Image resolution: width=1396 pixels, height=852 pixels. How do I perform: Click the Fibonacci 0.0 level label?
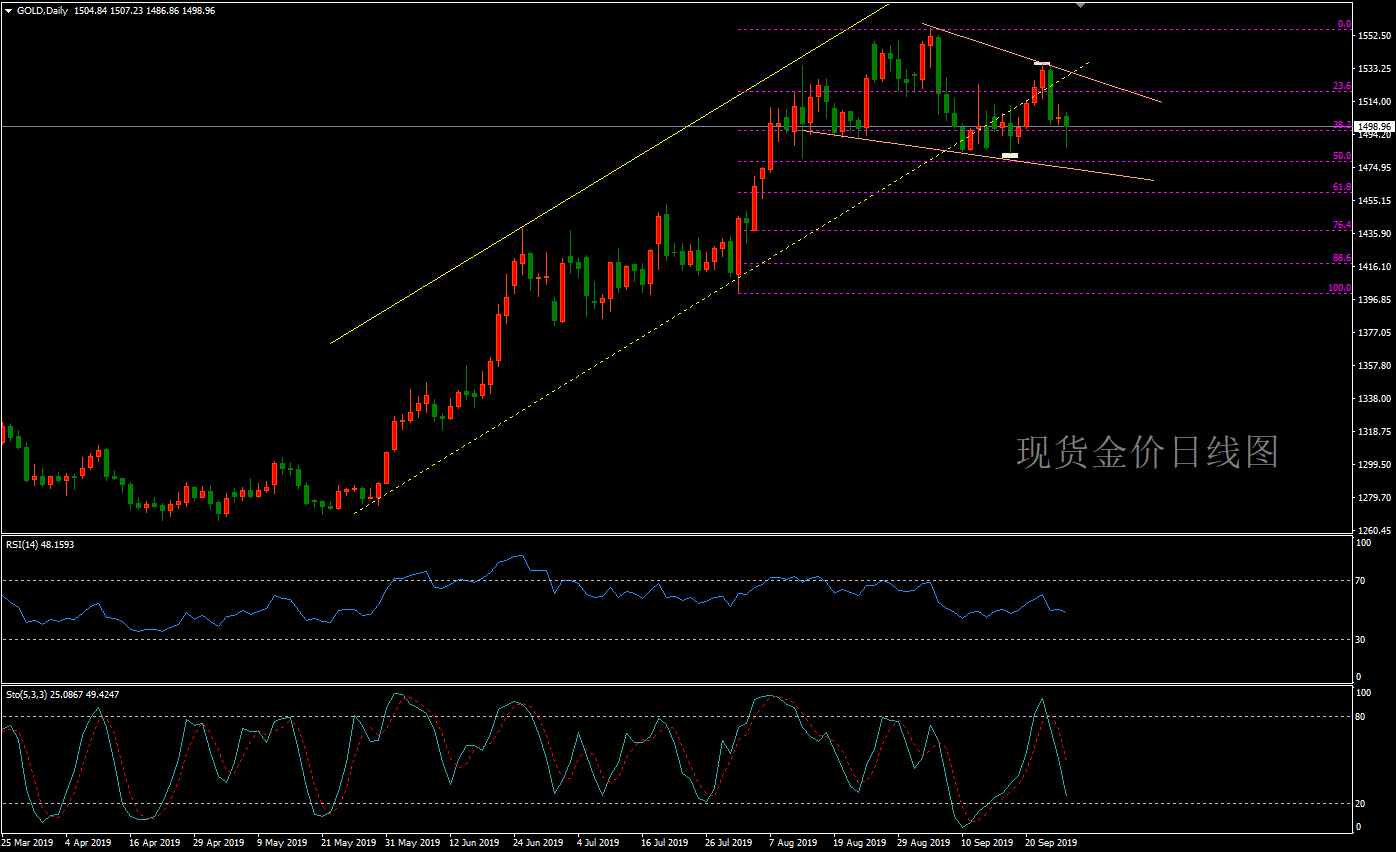point(1344,24)
